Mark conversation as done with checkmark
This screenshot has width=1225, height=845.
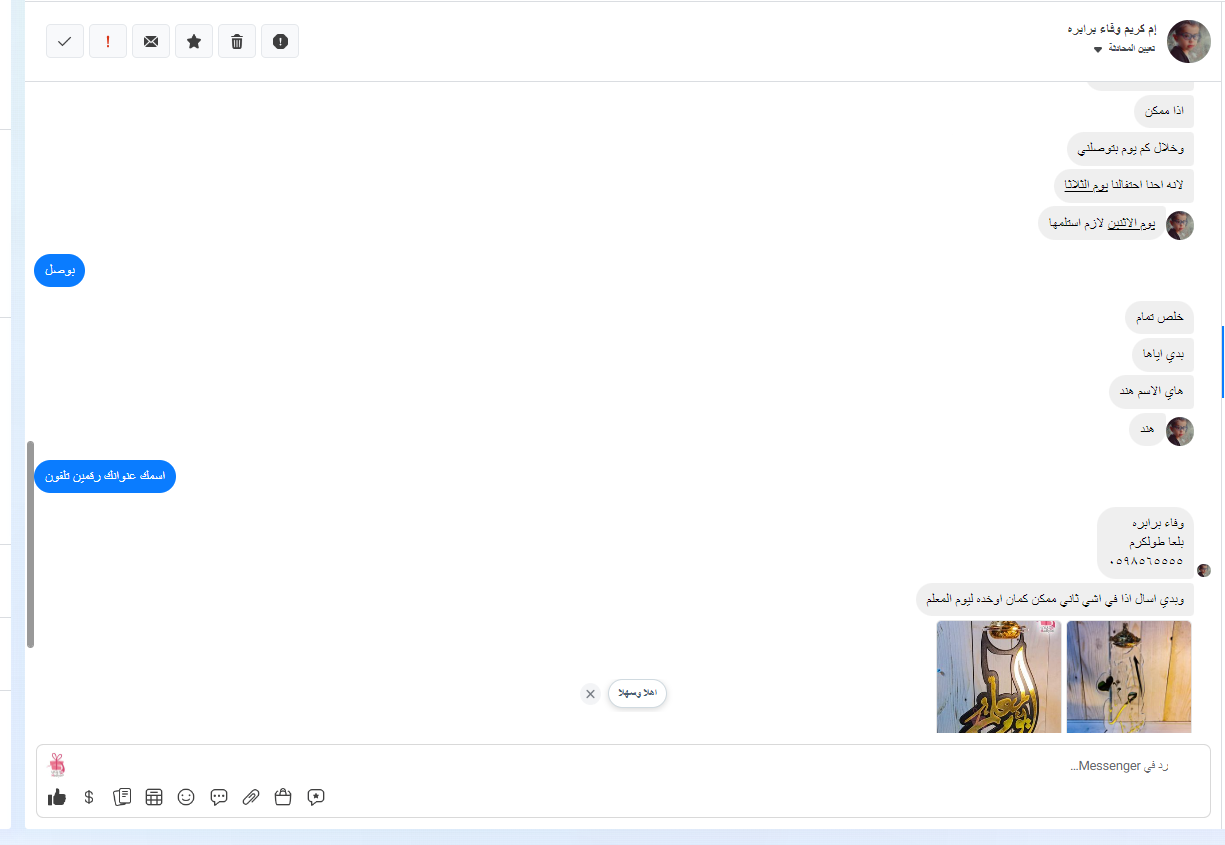tap(65, 41)
